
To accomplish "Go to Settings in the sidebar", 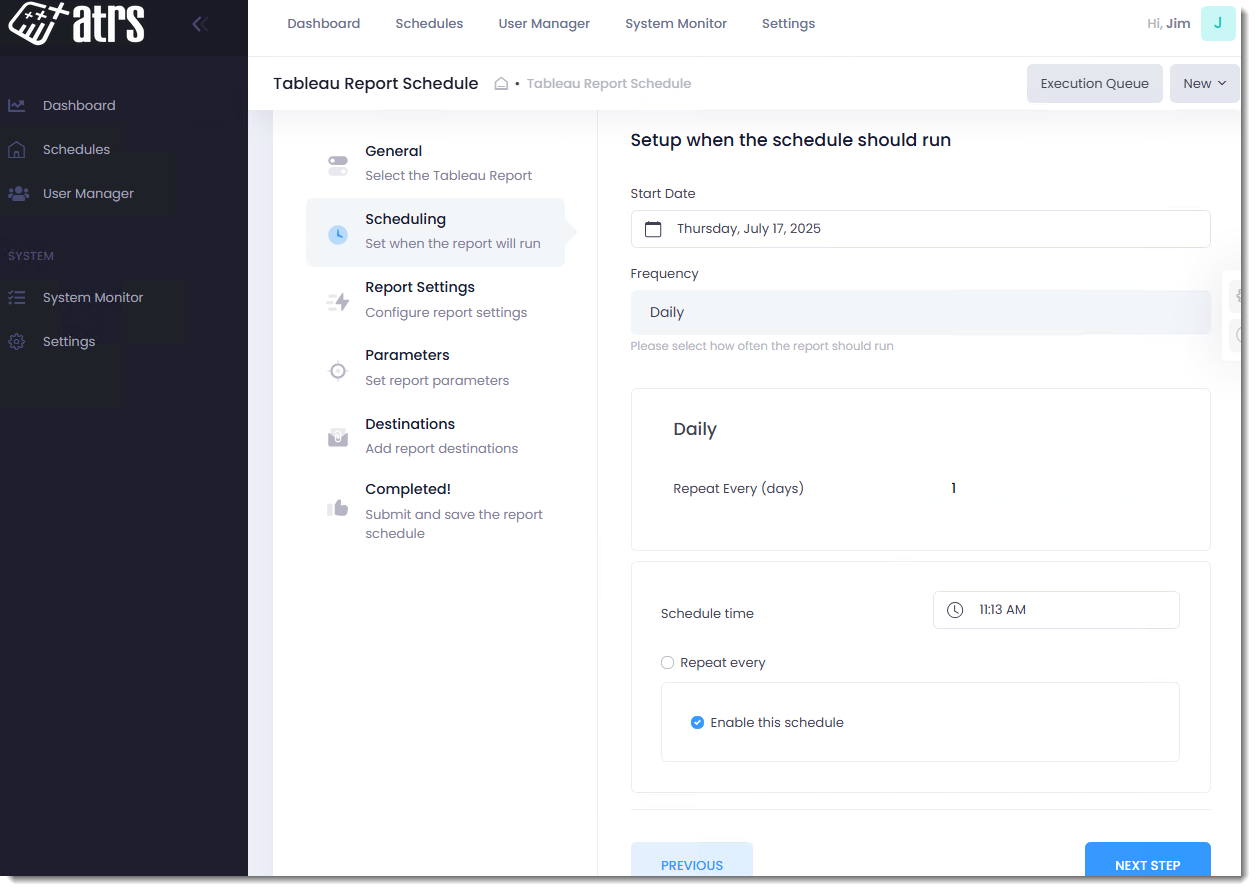I will pyautogui.click(x=69, y=341).
